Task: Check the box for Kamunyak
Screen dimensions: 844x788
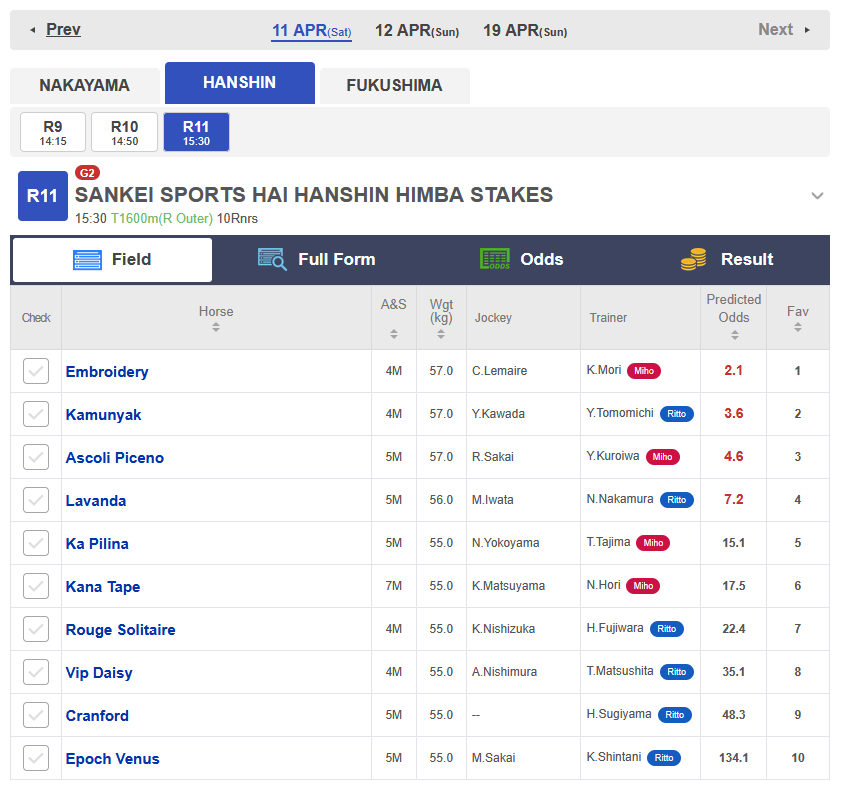Action: (x=36, y=414)
